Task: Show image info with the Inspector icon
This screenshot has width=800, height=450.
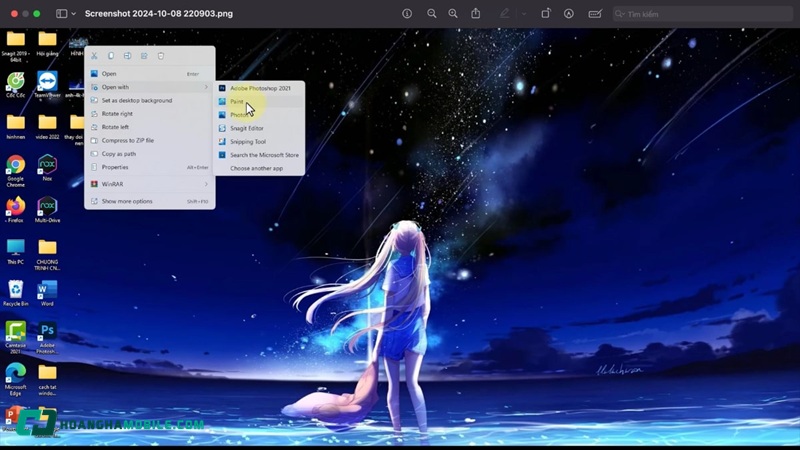Action: (407, 14)
